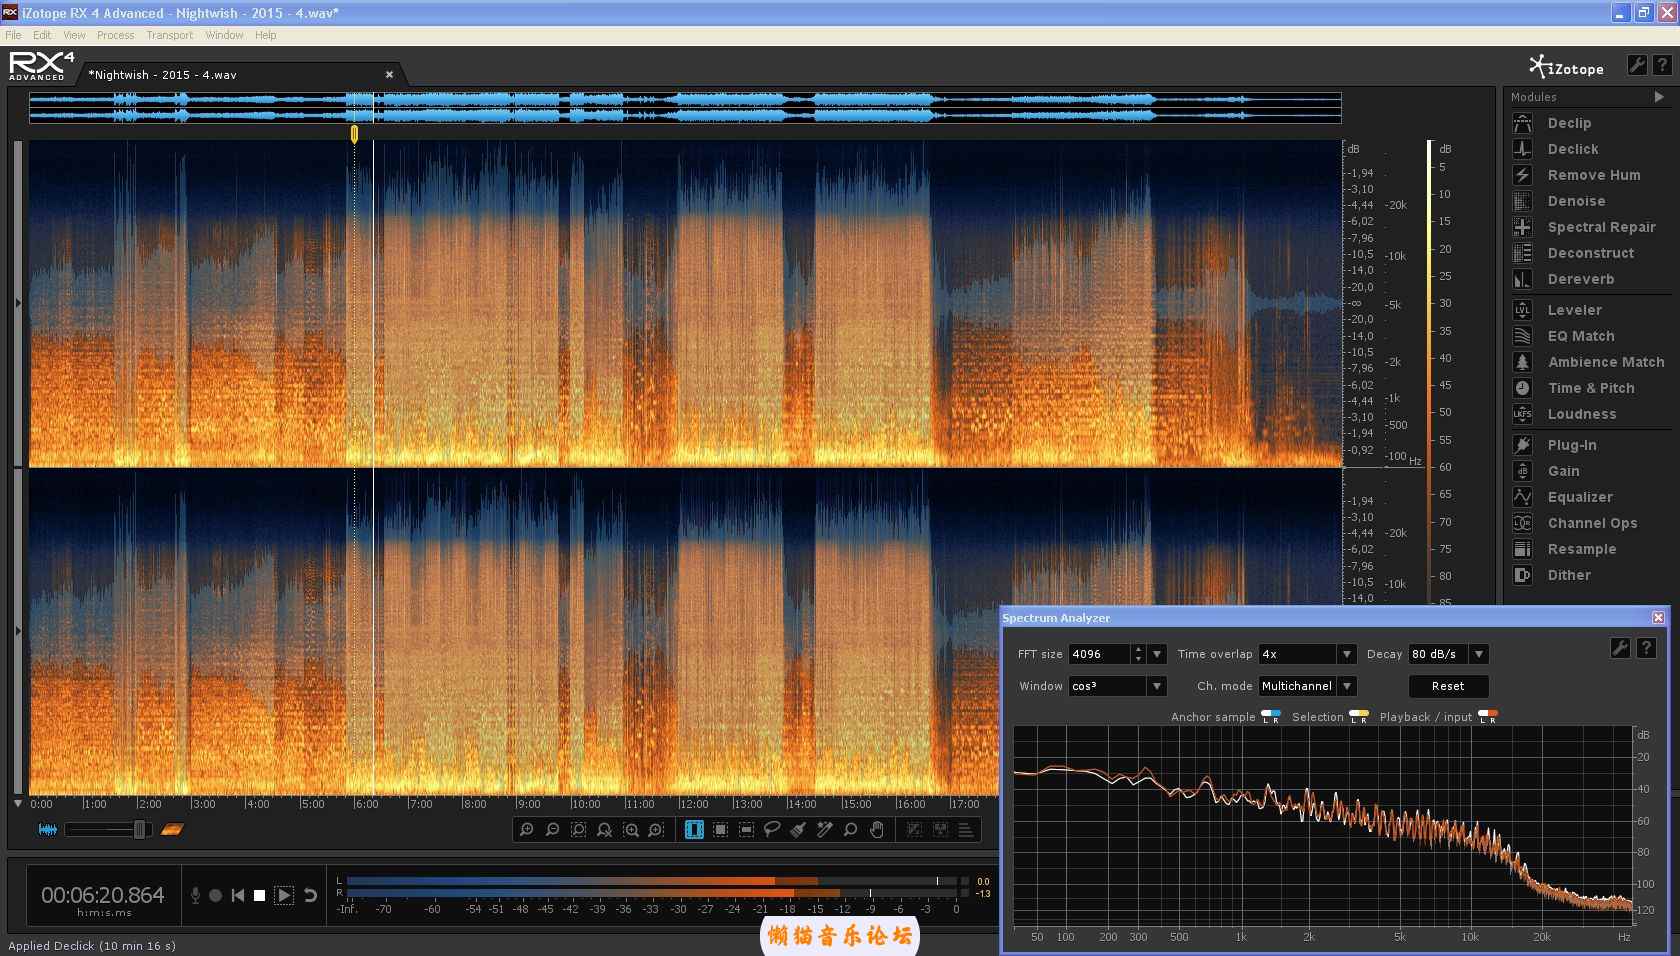Open Spectrum Analyzer help button
1680x956 pixels.
[x=1646, y=648]
